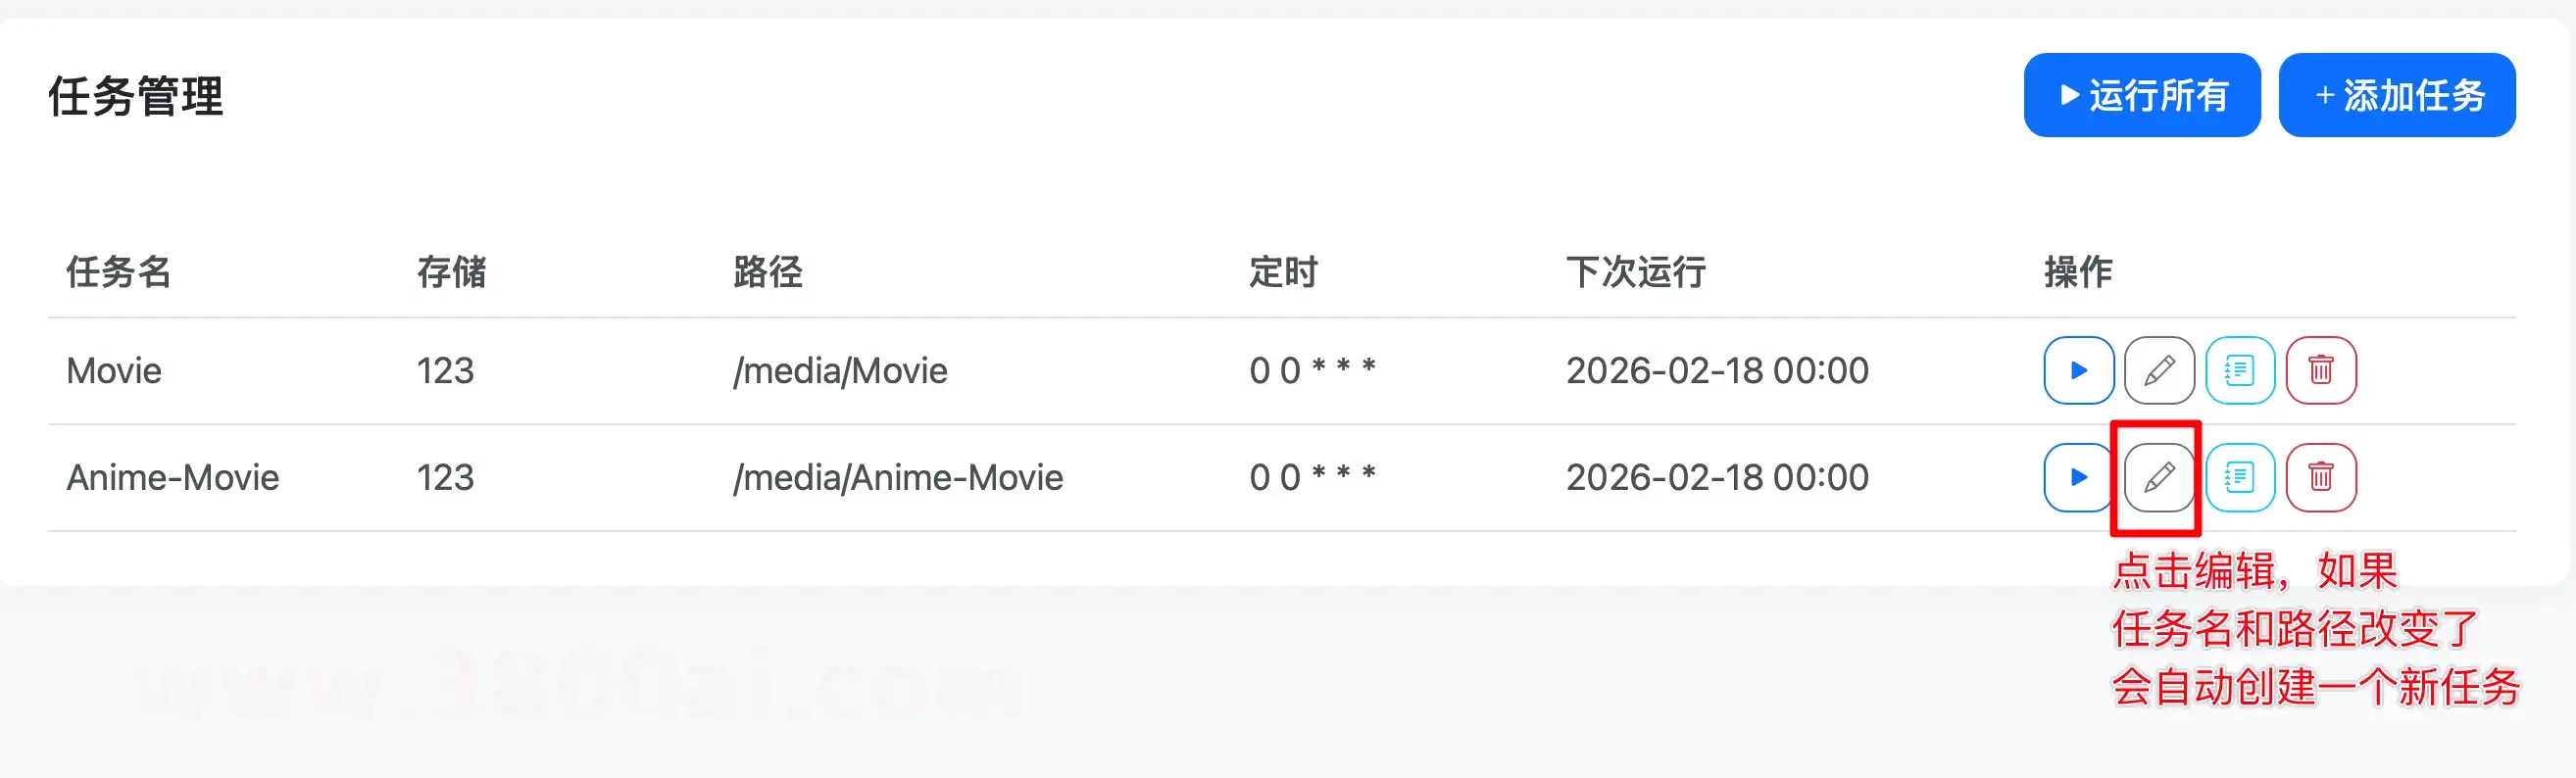Click the 定时 column header

1283,272
